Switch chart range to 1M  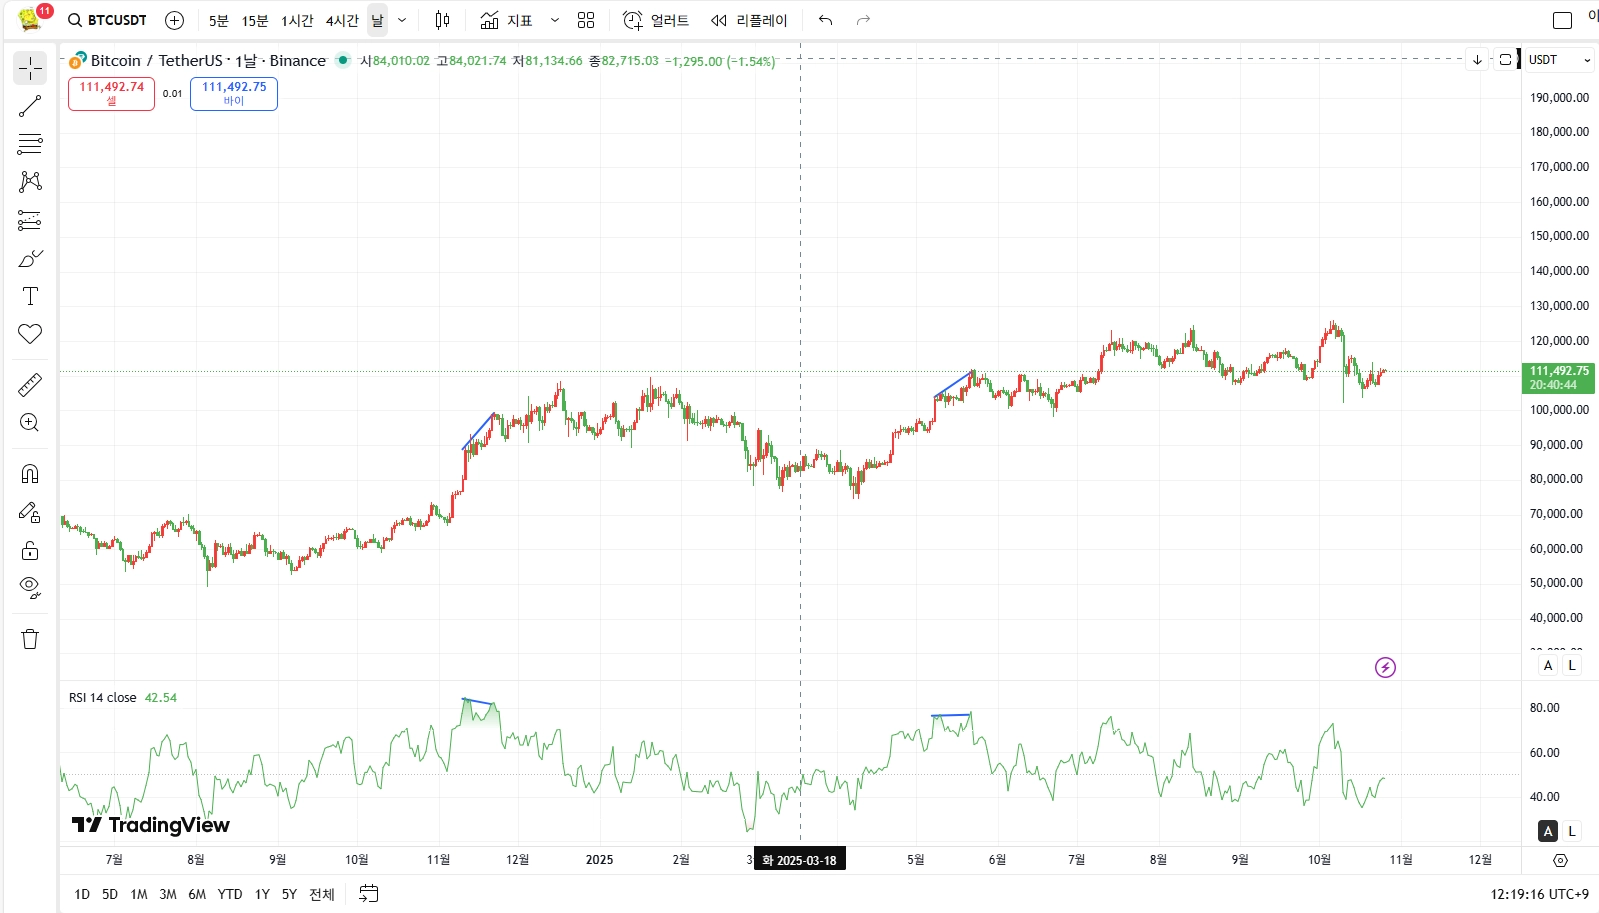pos(139,894)
